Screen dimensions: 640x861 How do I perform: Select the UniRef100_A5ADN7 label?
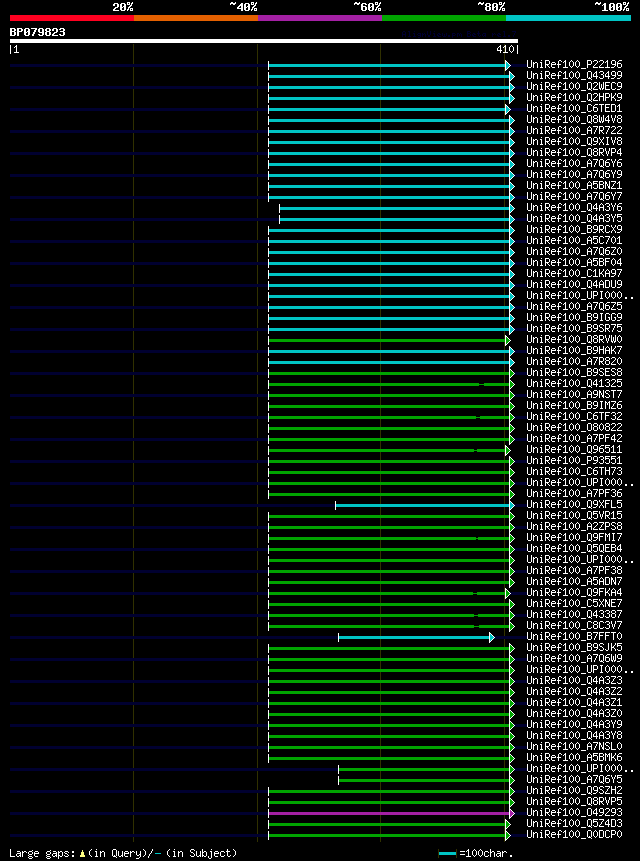point(574,582)
